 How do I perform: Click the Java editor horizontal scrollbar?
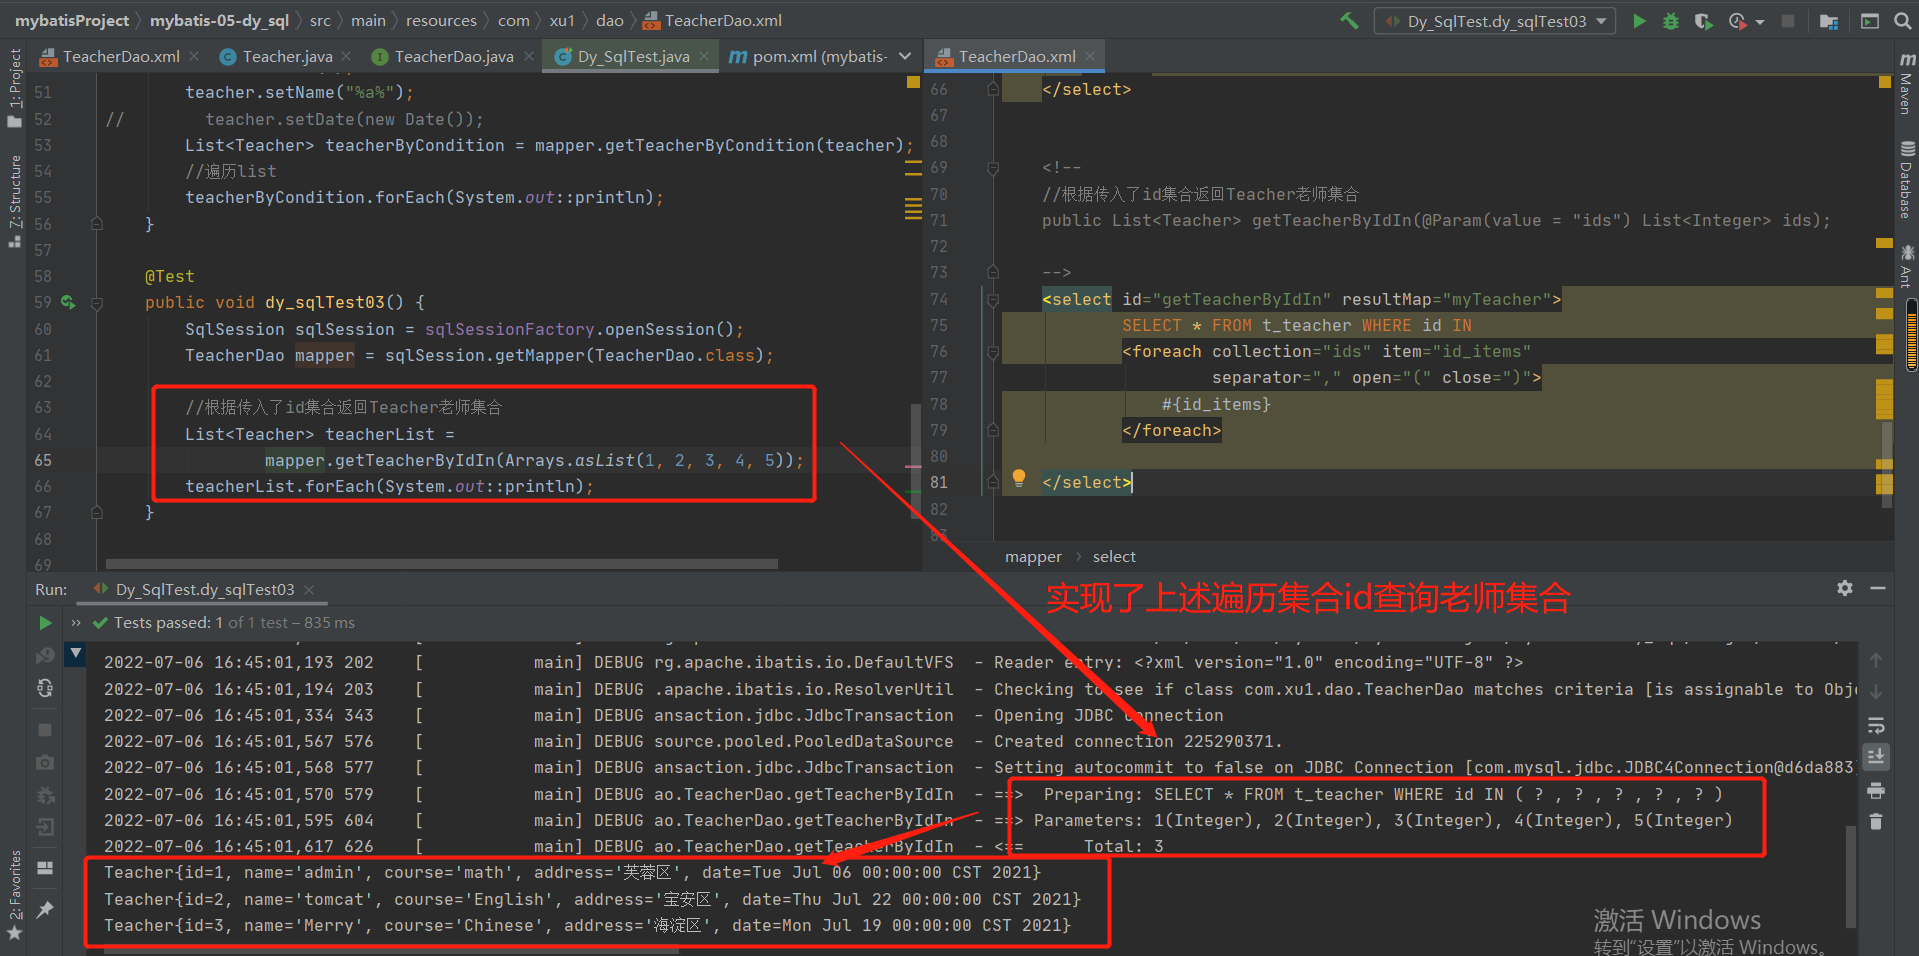tap(441, 564)
